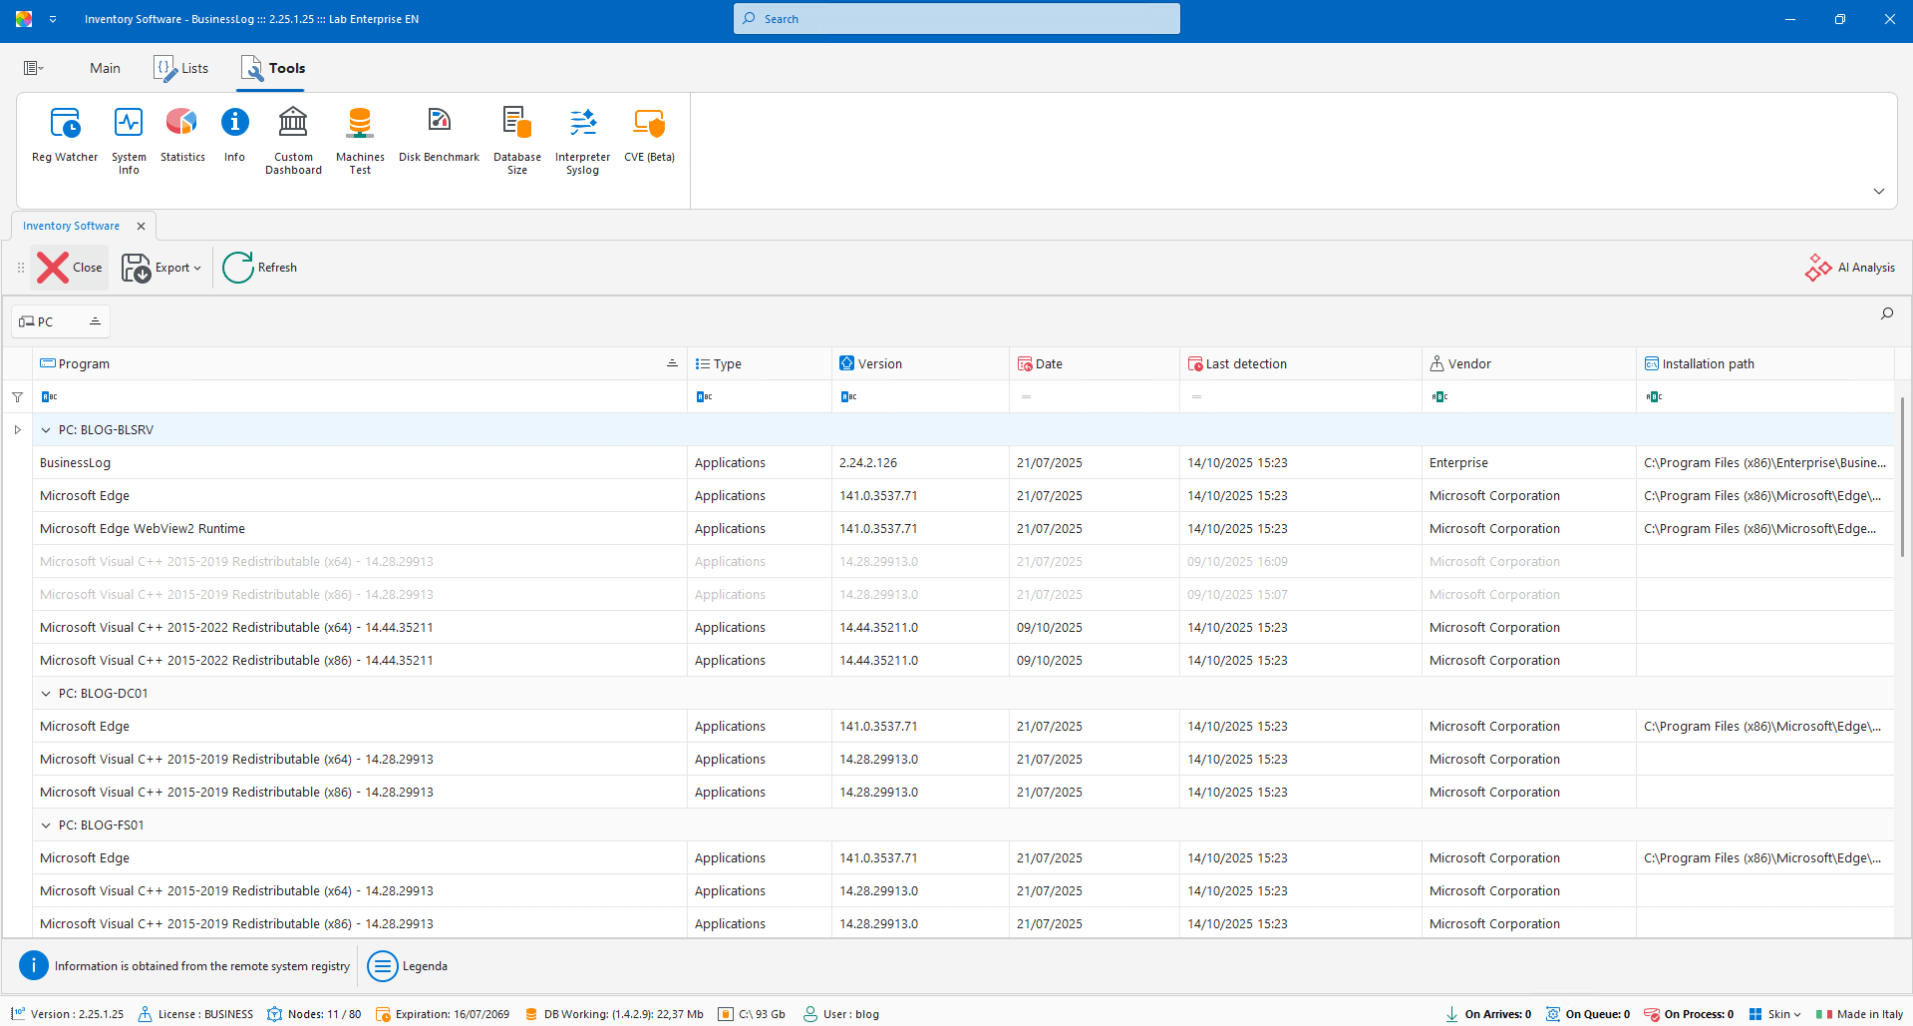Open the Legenda panel
1913x1026 pixels.
click(x=408, y=966)
